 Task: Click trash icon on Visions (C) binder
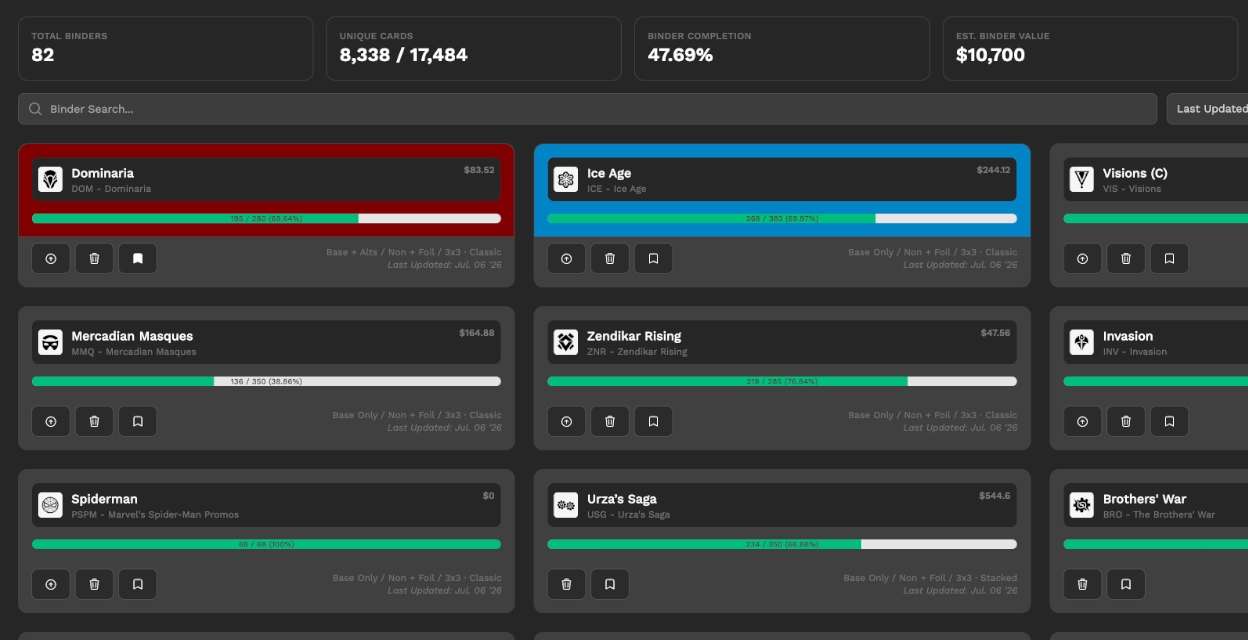(x=1126, y=259)
